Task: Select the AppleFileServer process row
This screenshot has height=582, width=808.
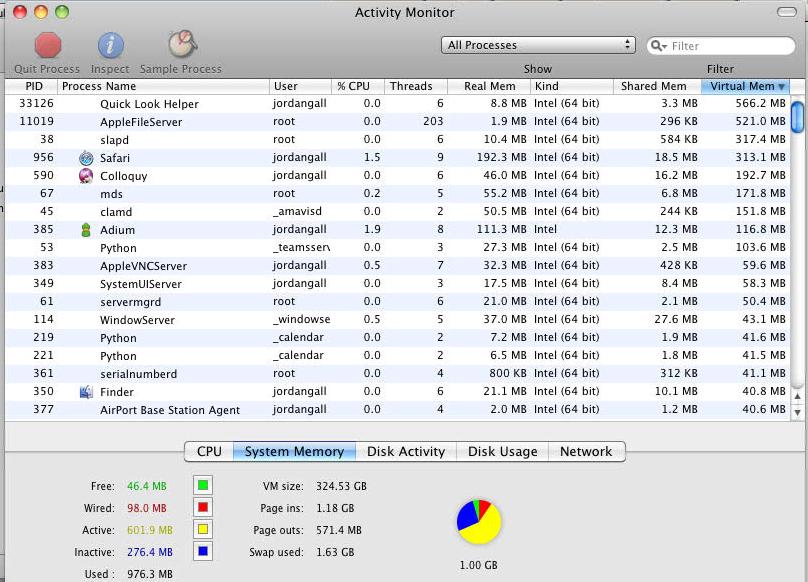Action: tap(397, 122)
